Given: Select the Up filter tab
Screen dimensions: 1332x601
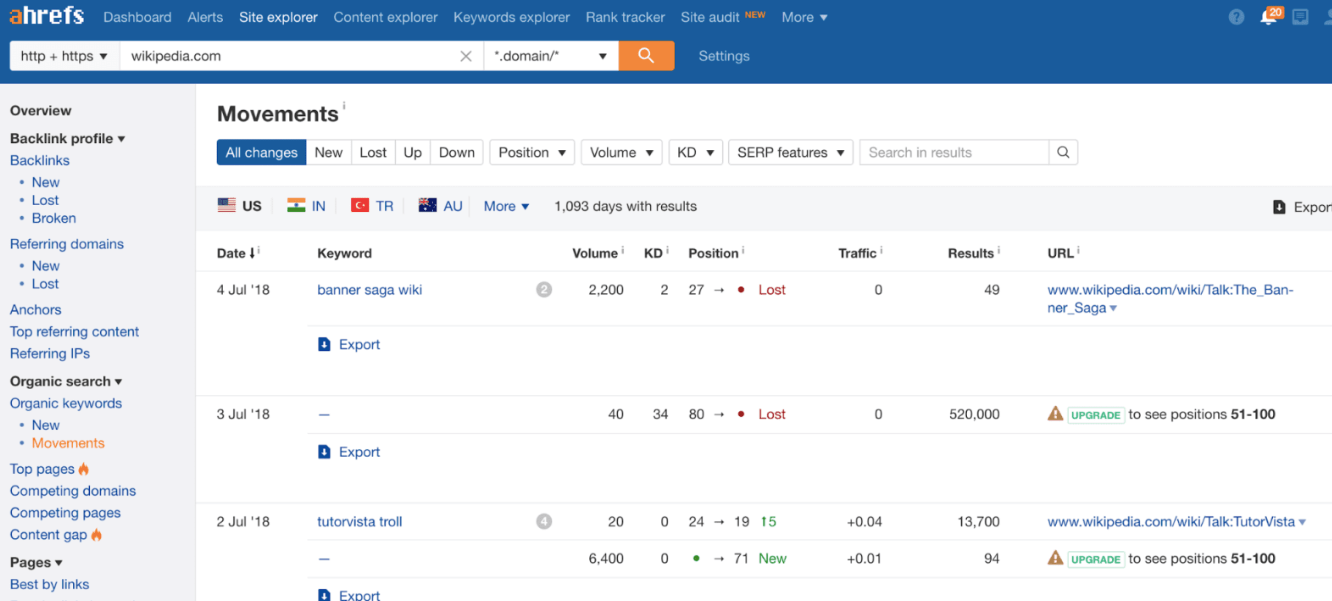Looking at the screenshot, I should [x=413, y=152].
